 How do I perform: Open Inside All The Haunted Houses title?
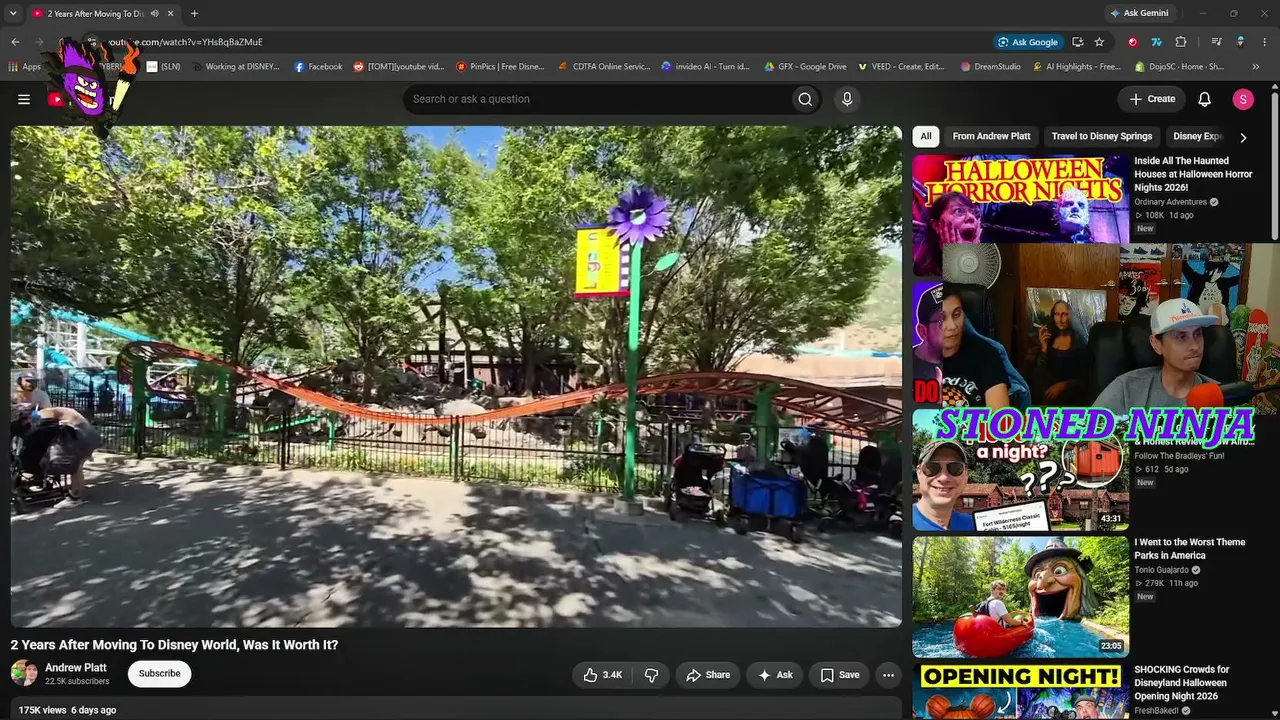click(1193, 174)
